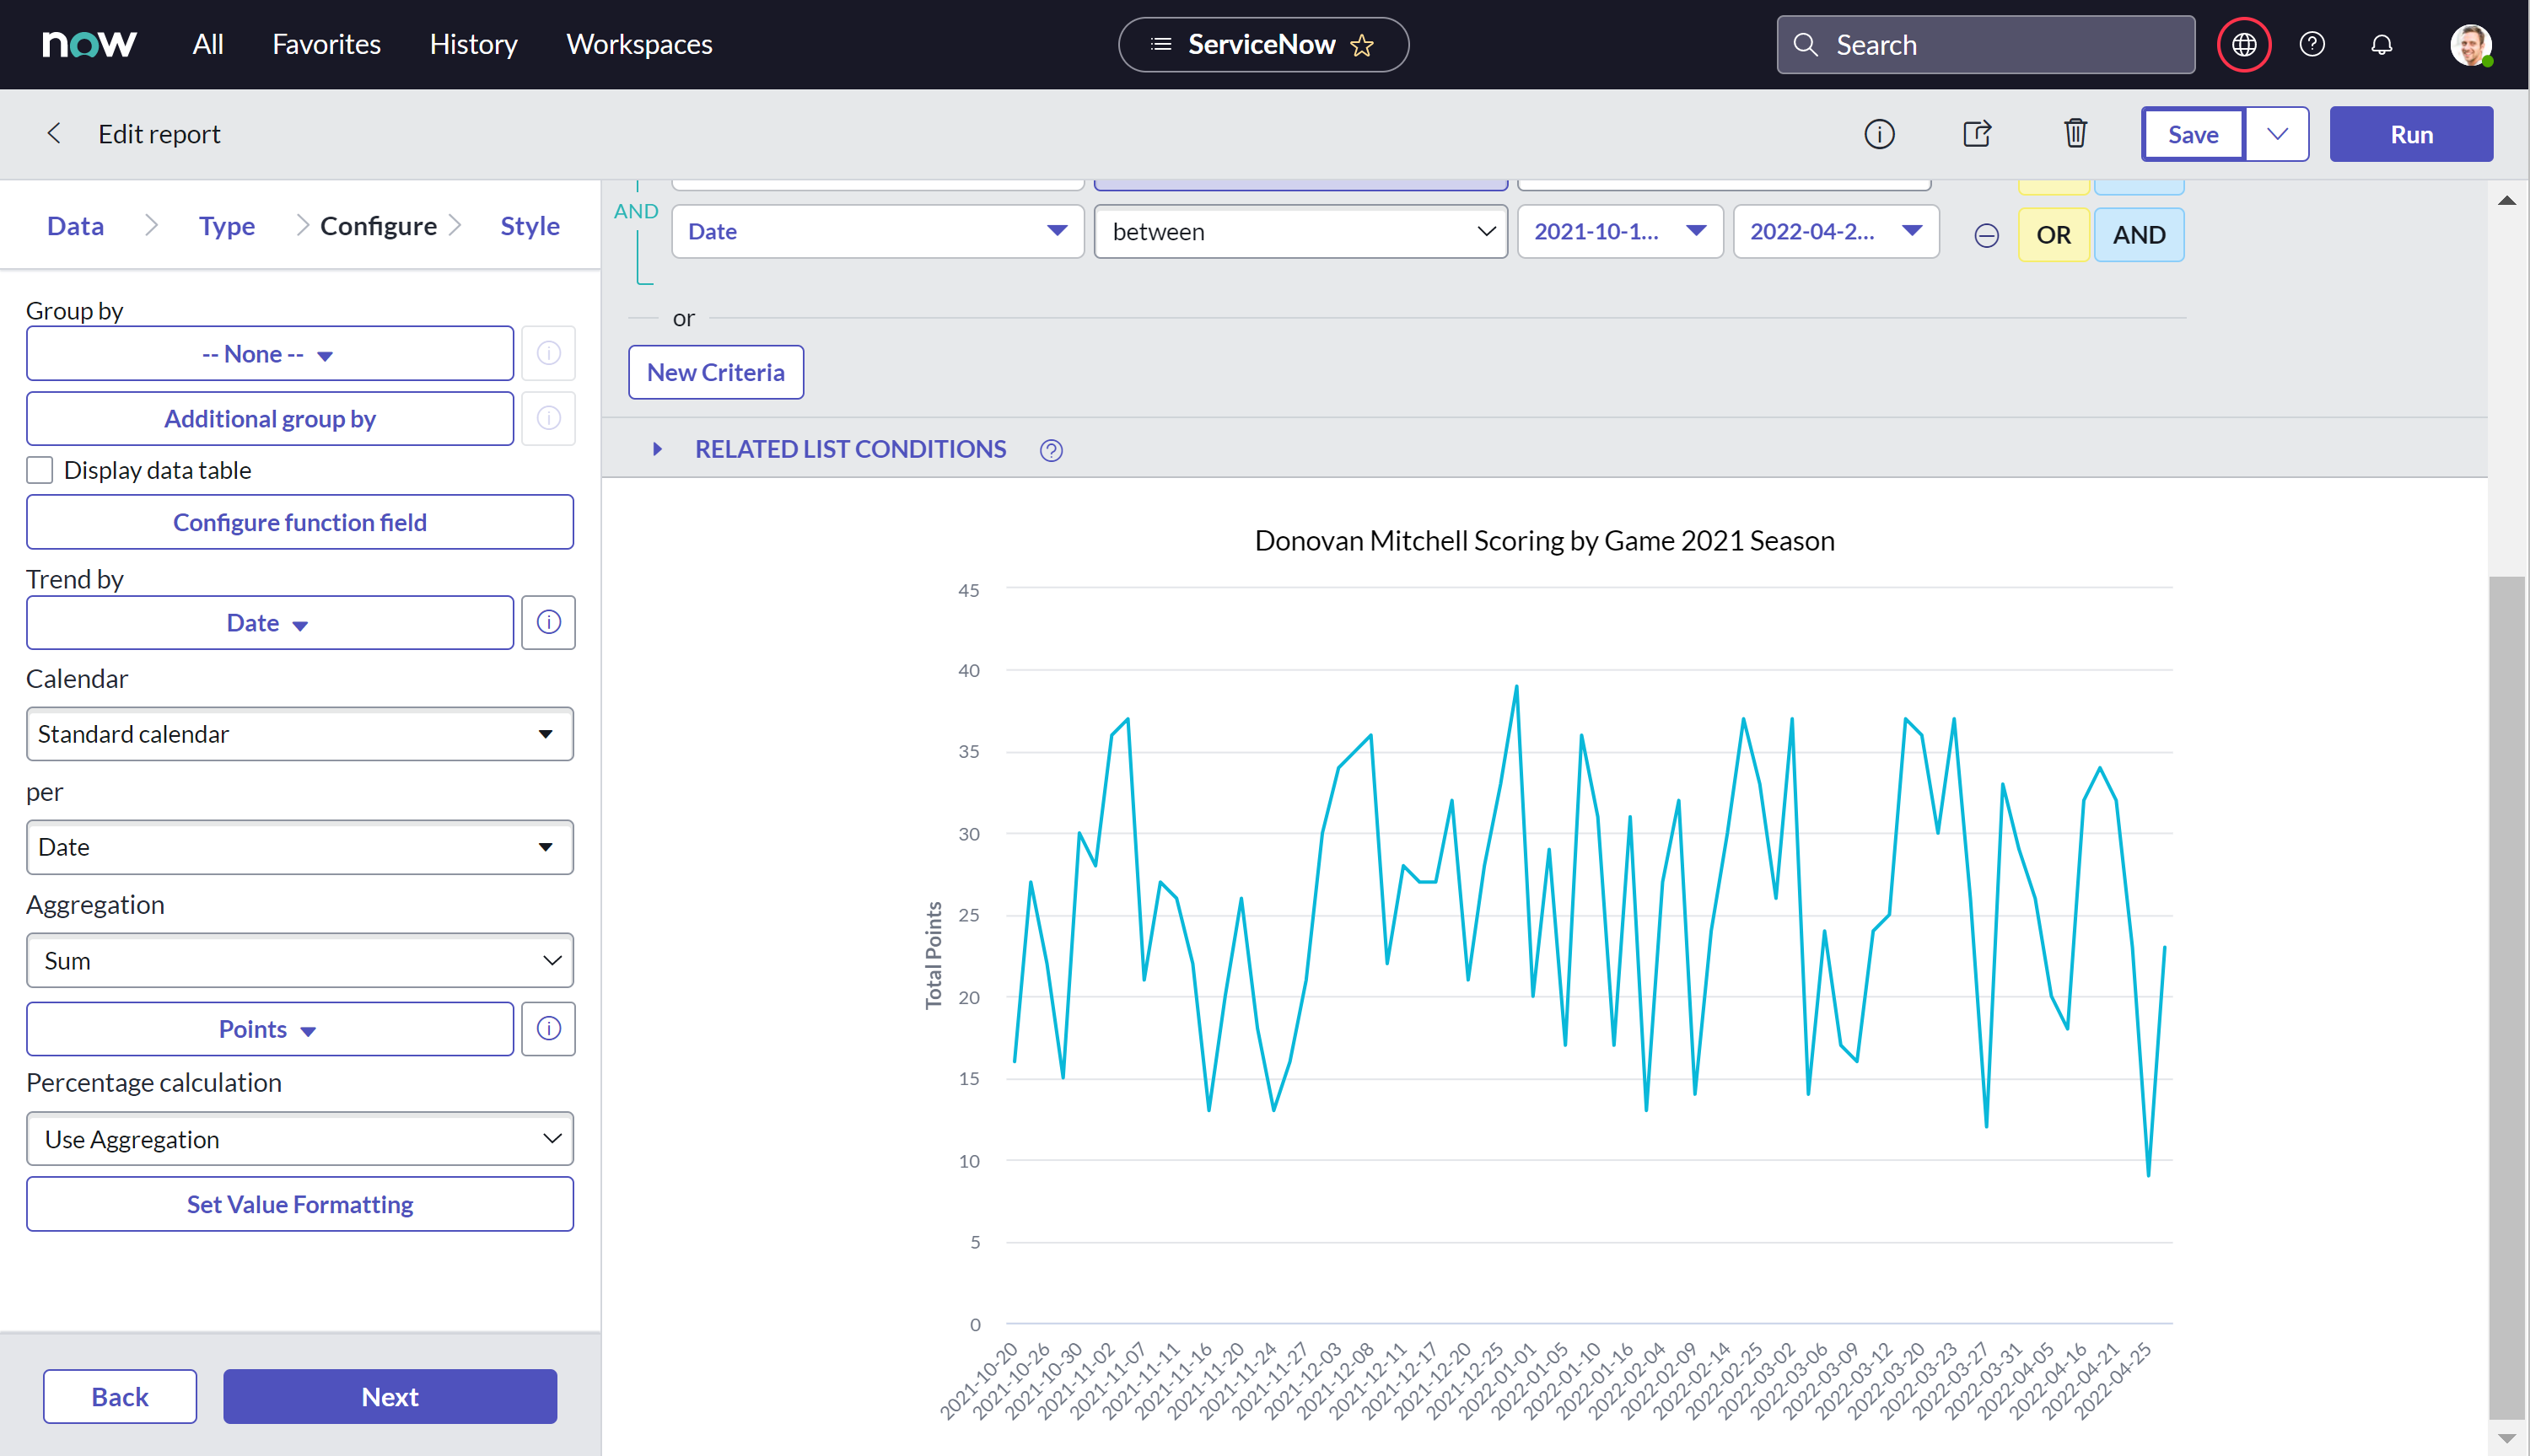Add an OR condition to Date row

pyautogui.click(x=2053, y=235)
